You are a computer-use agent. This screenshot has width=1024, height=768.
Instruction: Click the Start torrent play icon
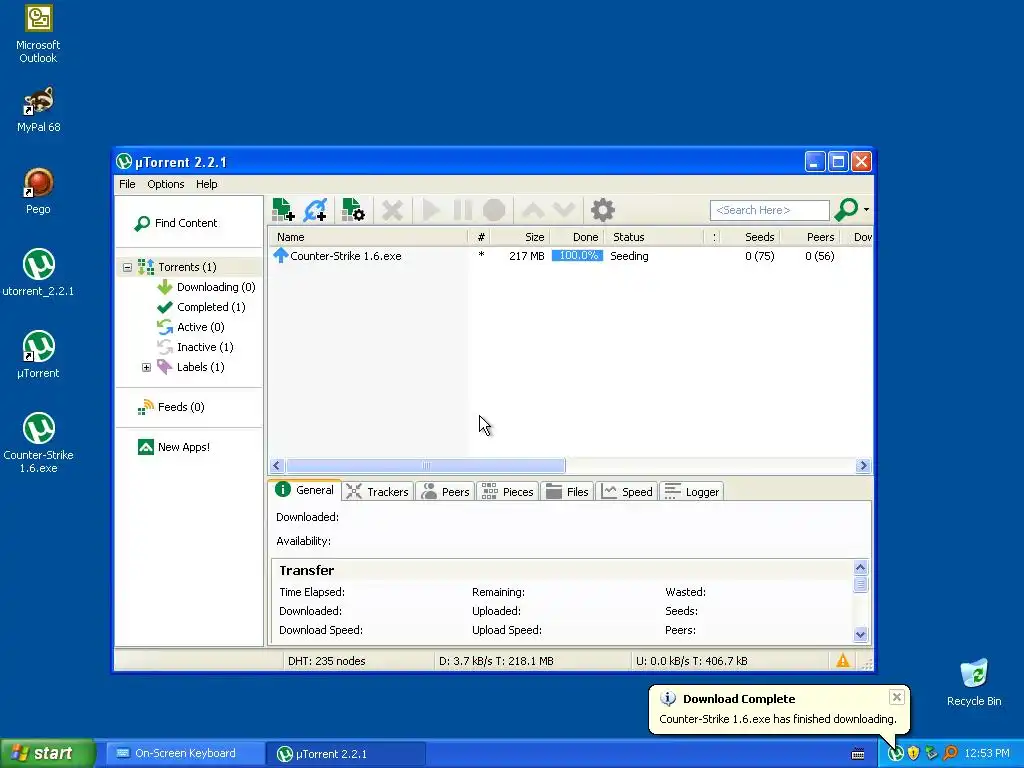point(430,210)
